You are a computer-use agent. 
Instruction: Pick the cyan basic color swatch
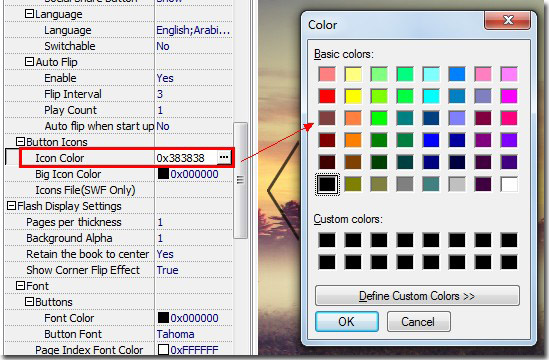pyautogui.click(x=431, y=96)
